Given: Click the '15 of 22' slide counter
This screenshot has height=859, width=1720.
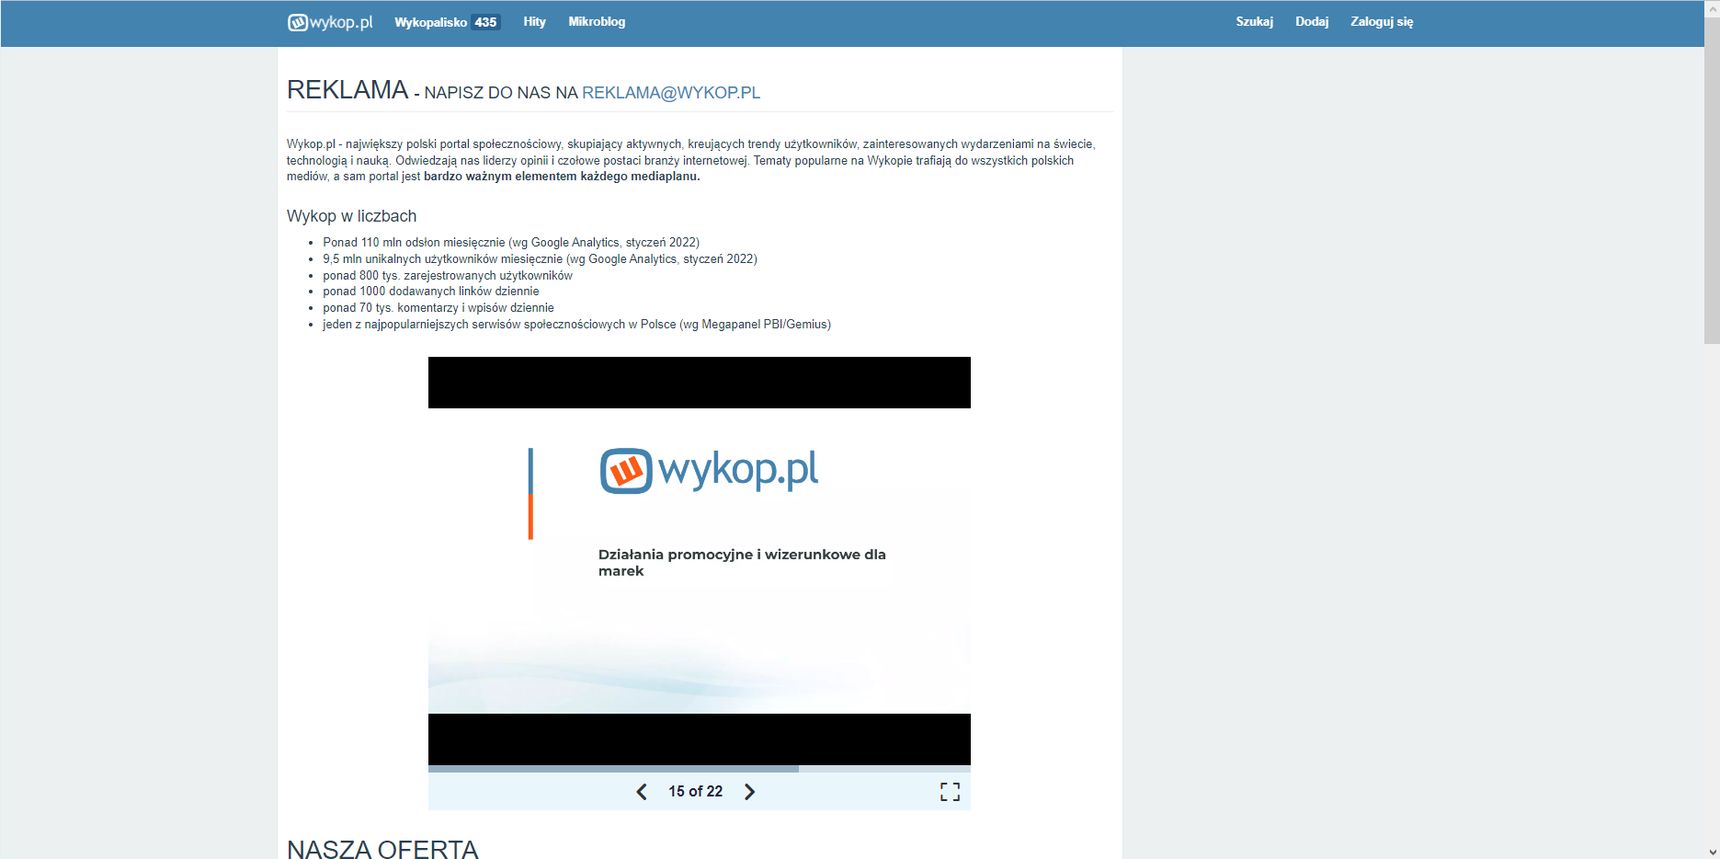Looking at the screenshot, I should pos(695,791).
